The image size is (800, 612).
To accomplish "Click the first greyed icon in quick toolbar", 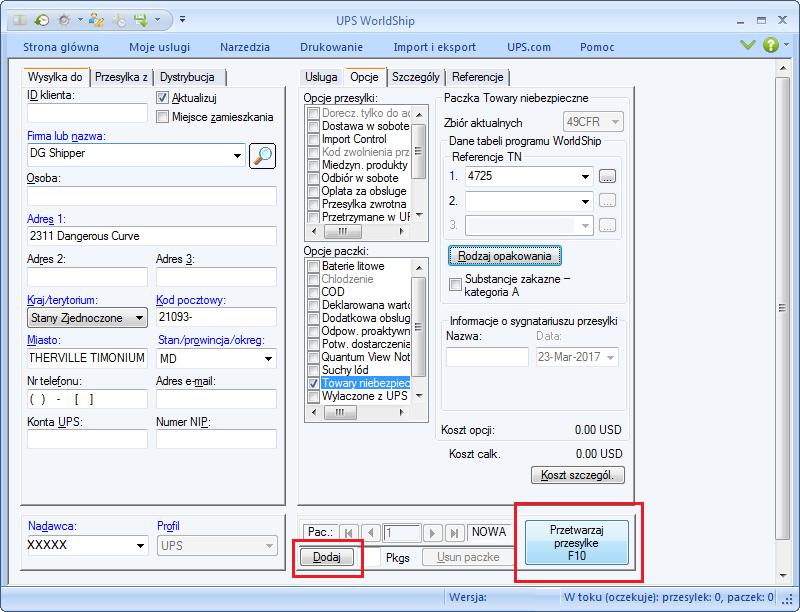I will (x=20, y=20).
